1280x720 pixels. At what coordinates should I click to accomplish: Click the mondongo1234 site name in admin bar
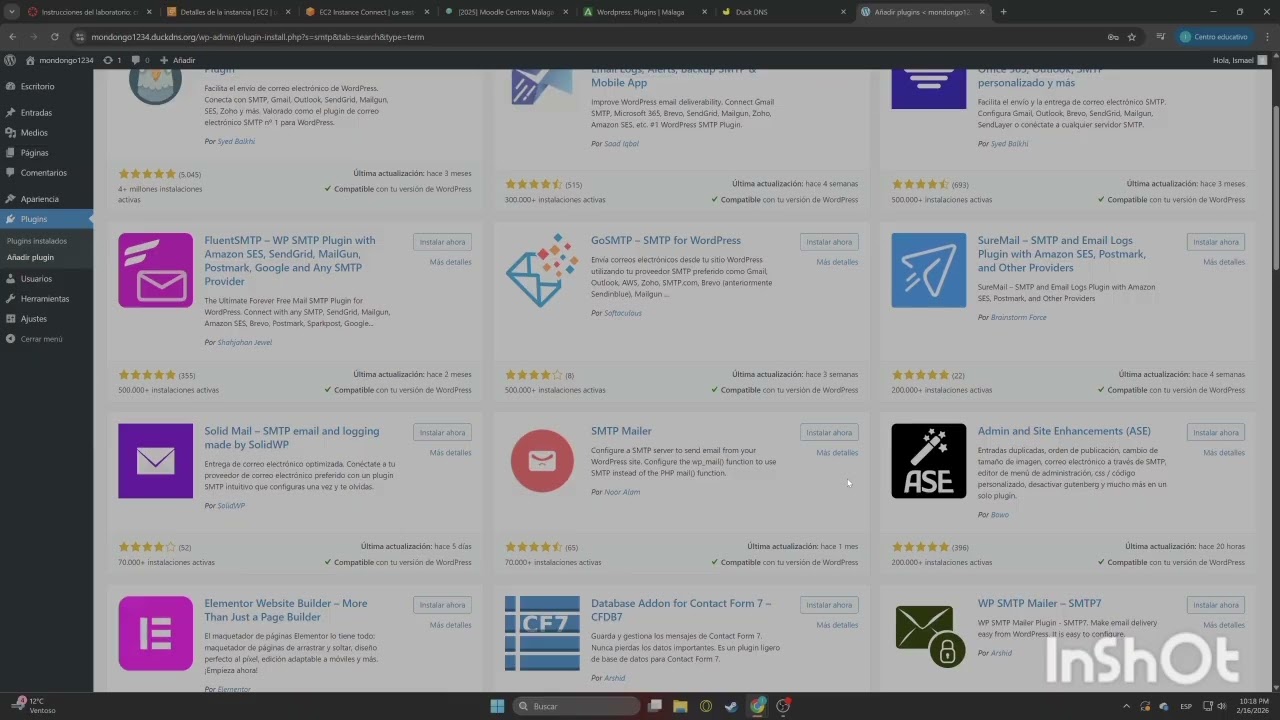click(x=60, y=60)
